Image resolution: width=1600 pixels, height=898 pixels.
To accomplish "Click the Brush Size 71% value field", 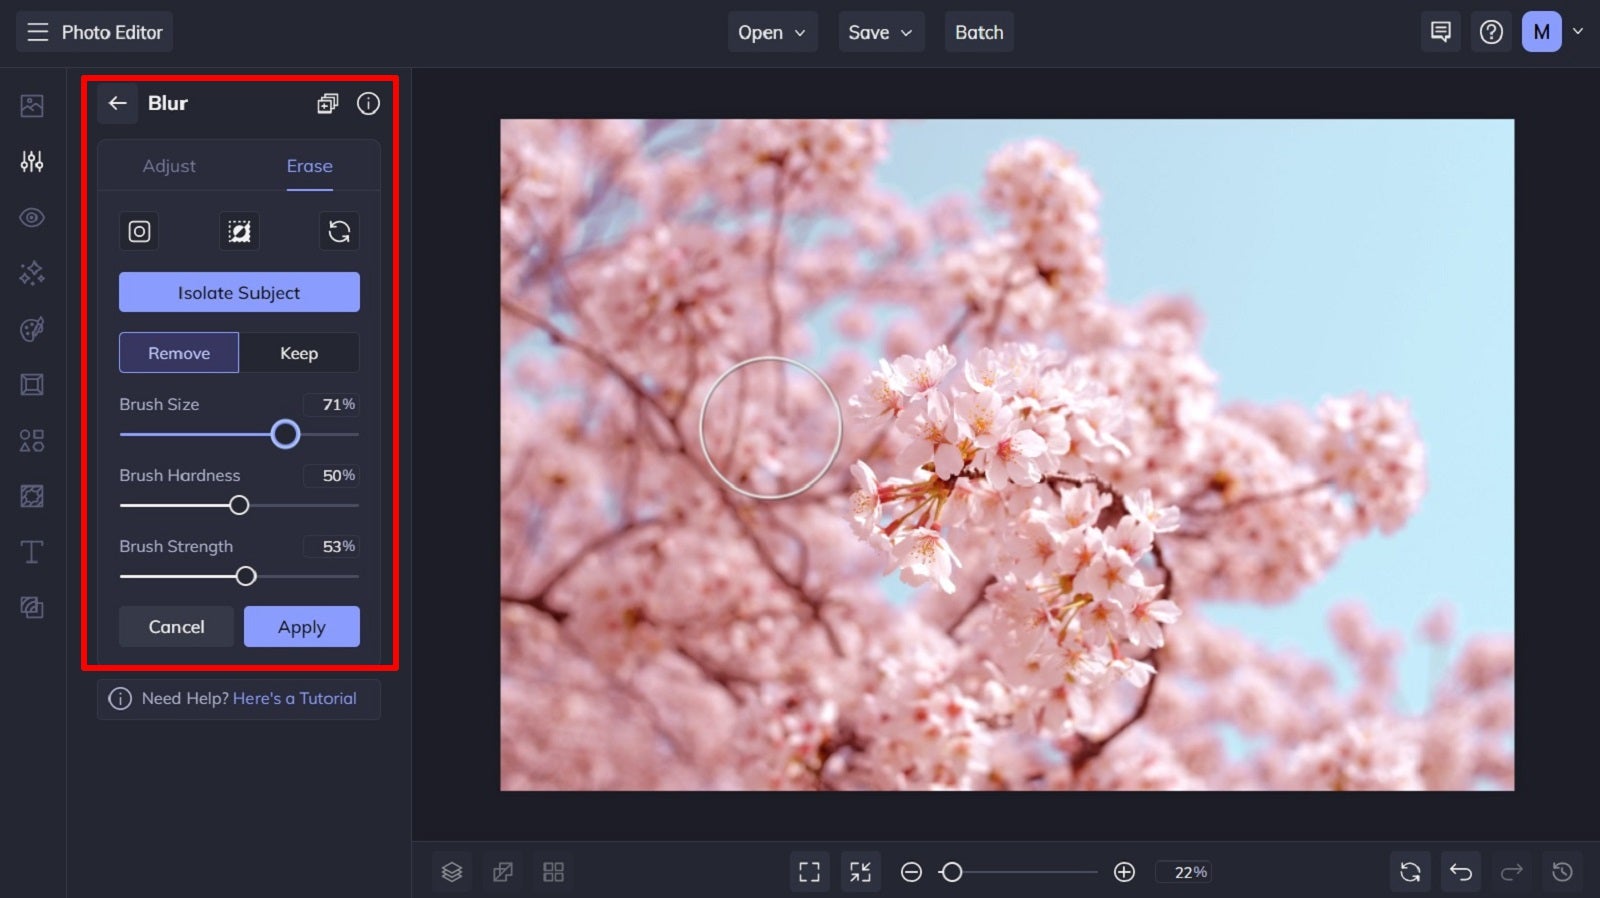I will coord(331,404).
